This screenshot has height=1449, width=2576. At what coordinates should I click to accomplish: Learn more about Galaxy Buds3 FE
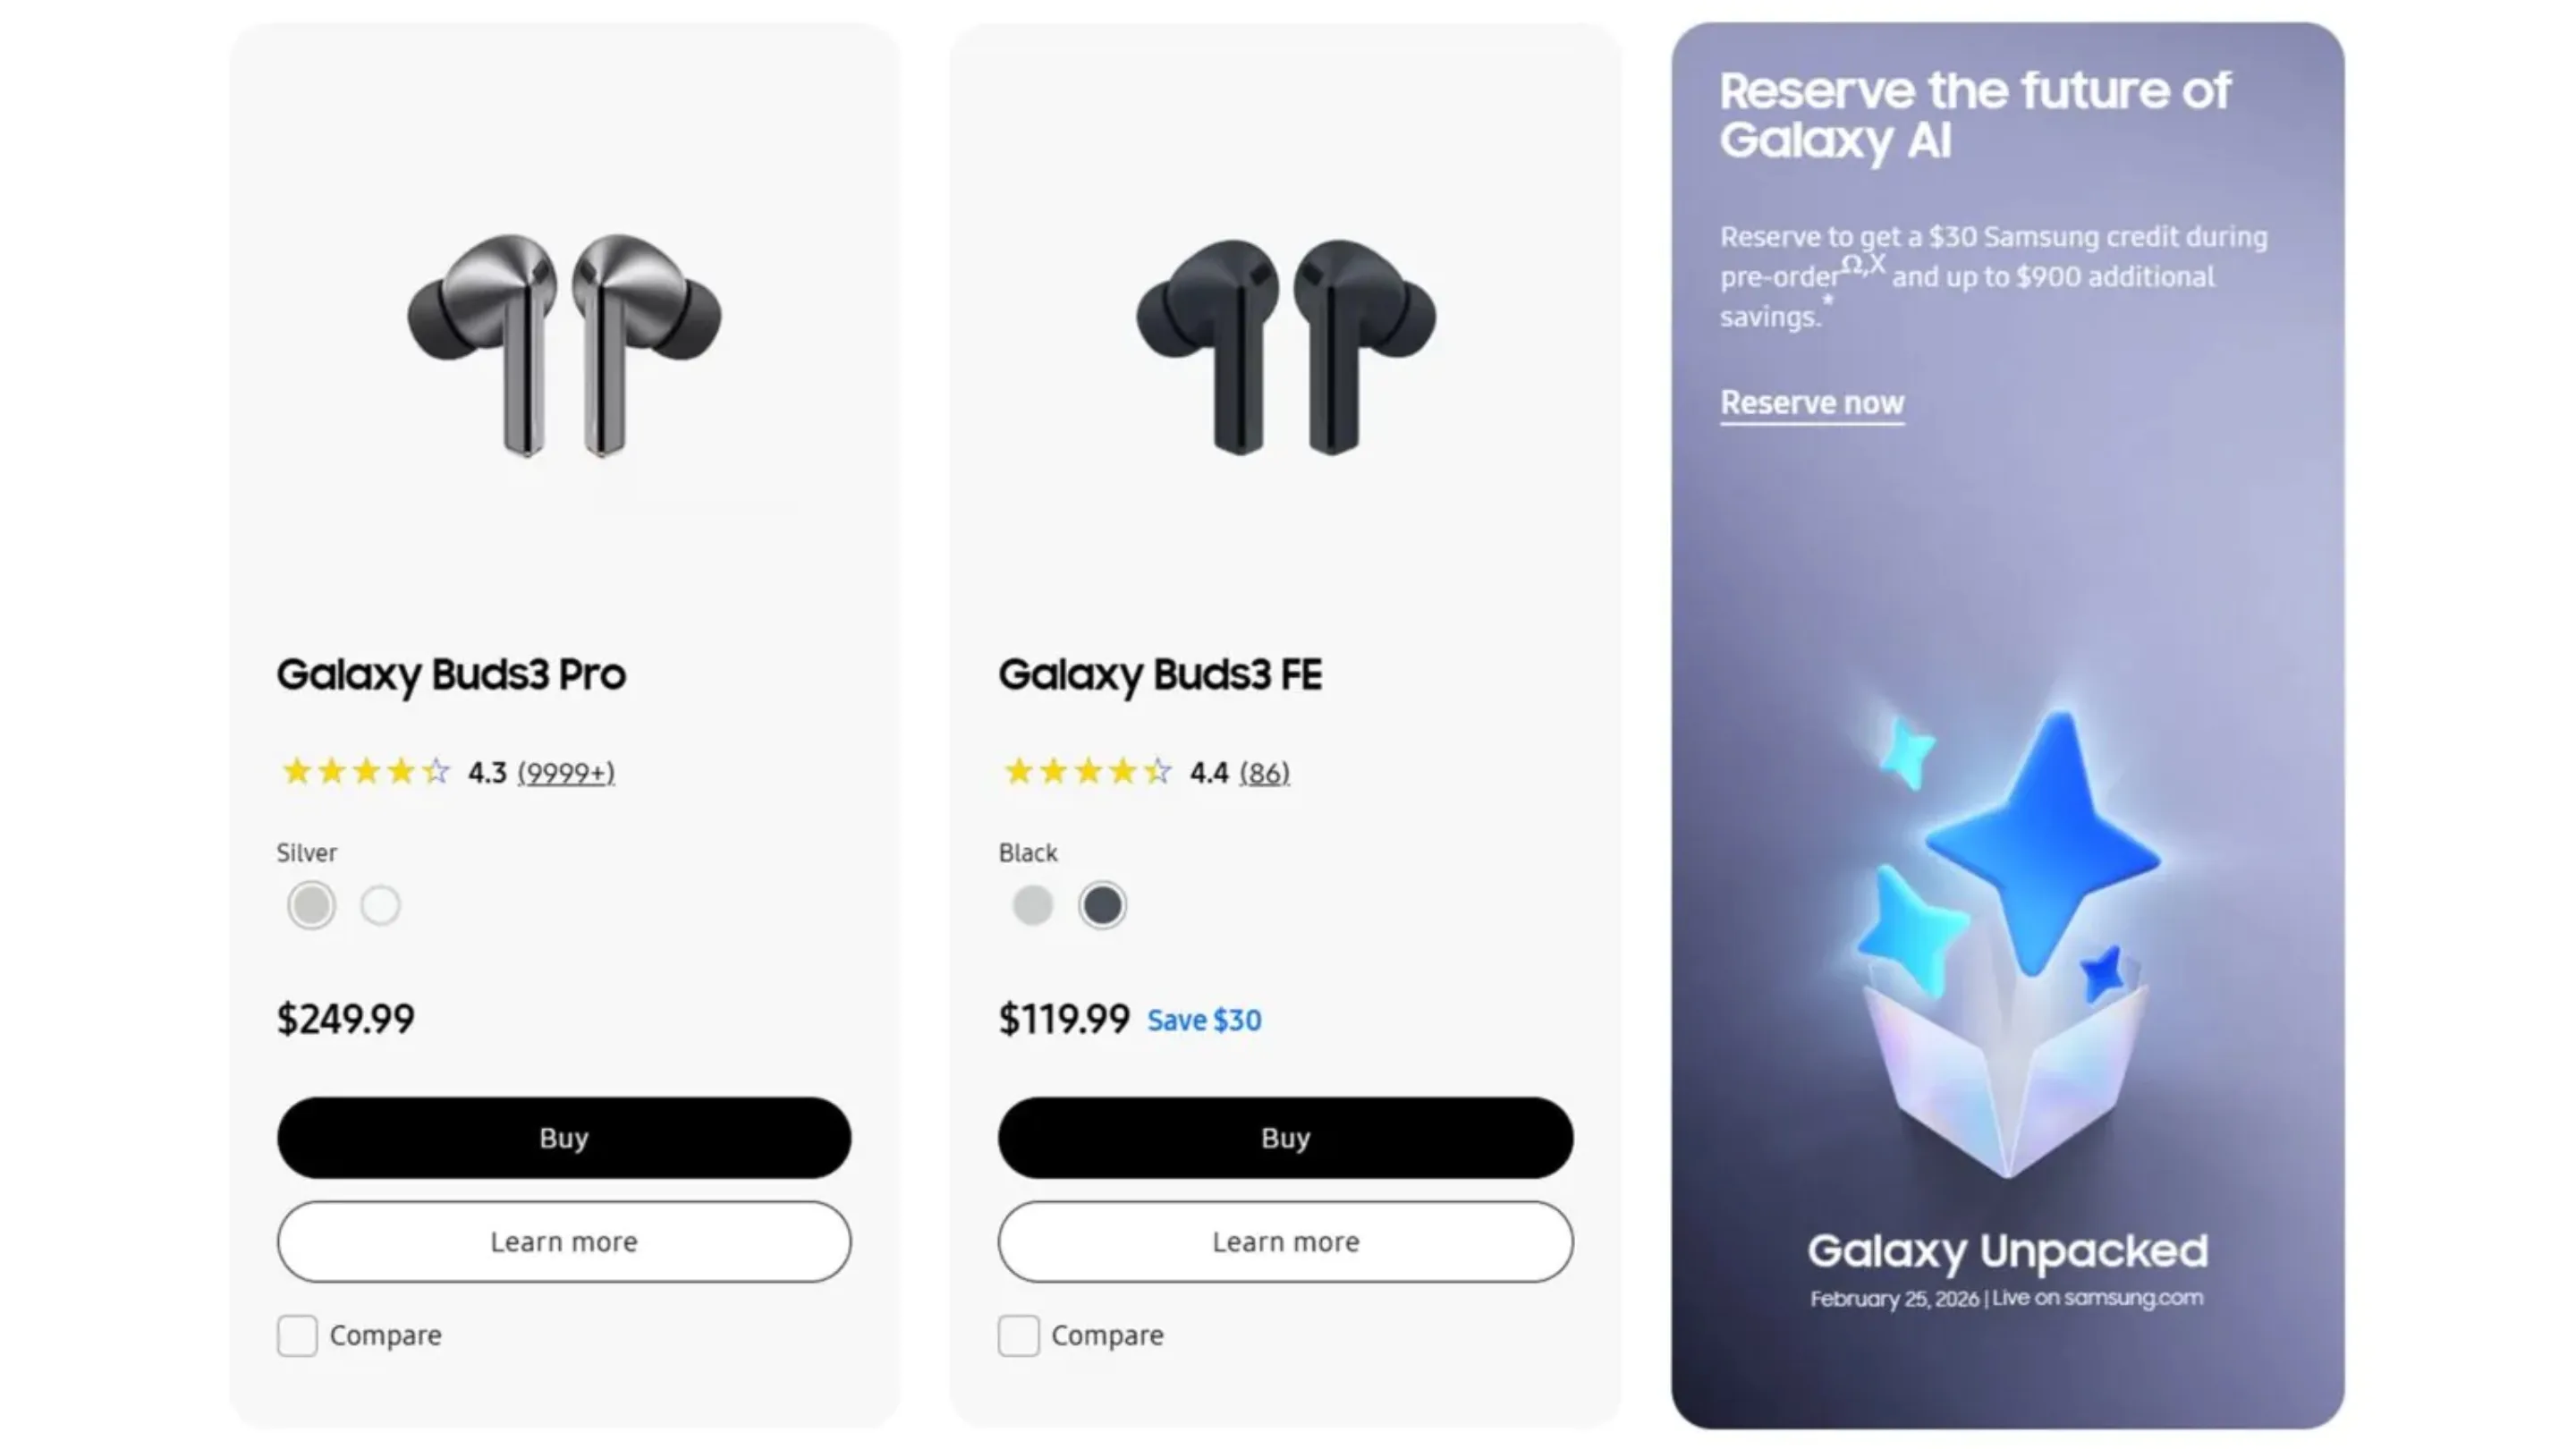pos(1285,1241)
